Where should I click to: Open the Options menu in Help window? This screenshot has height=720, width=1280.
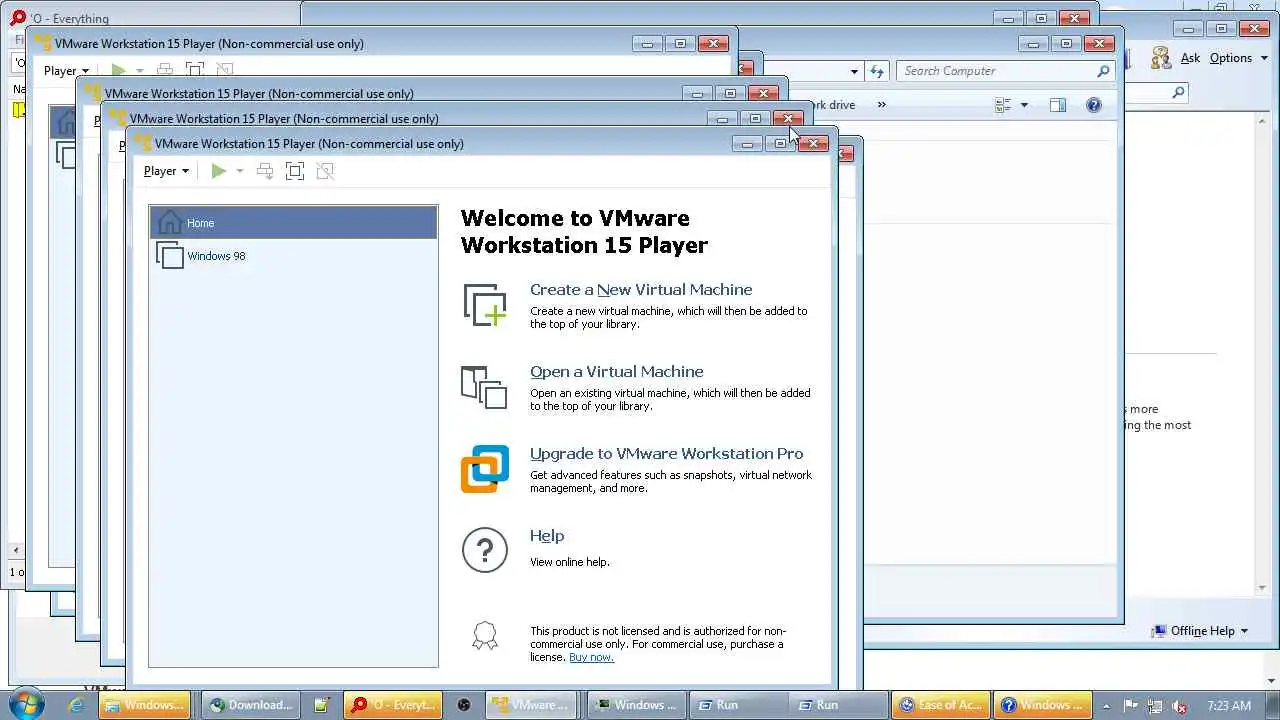[1238, 58]
